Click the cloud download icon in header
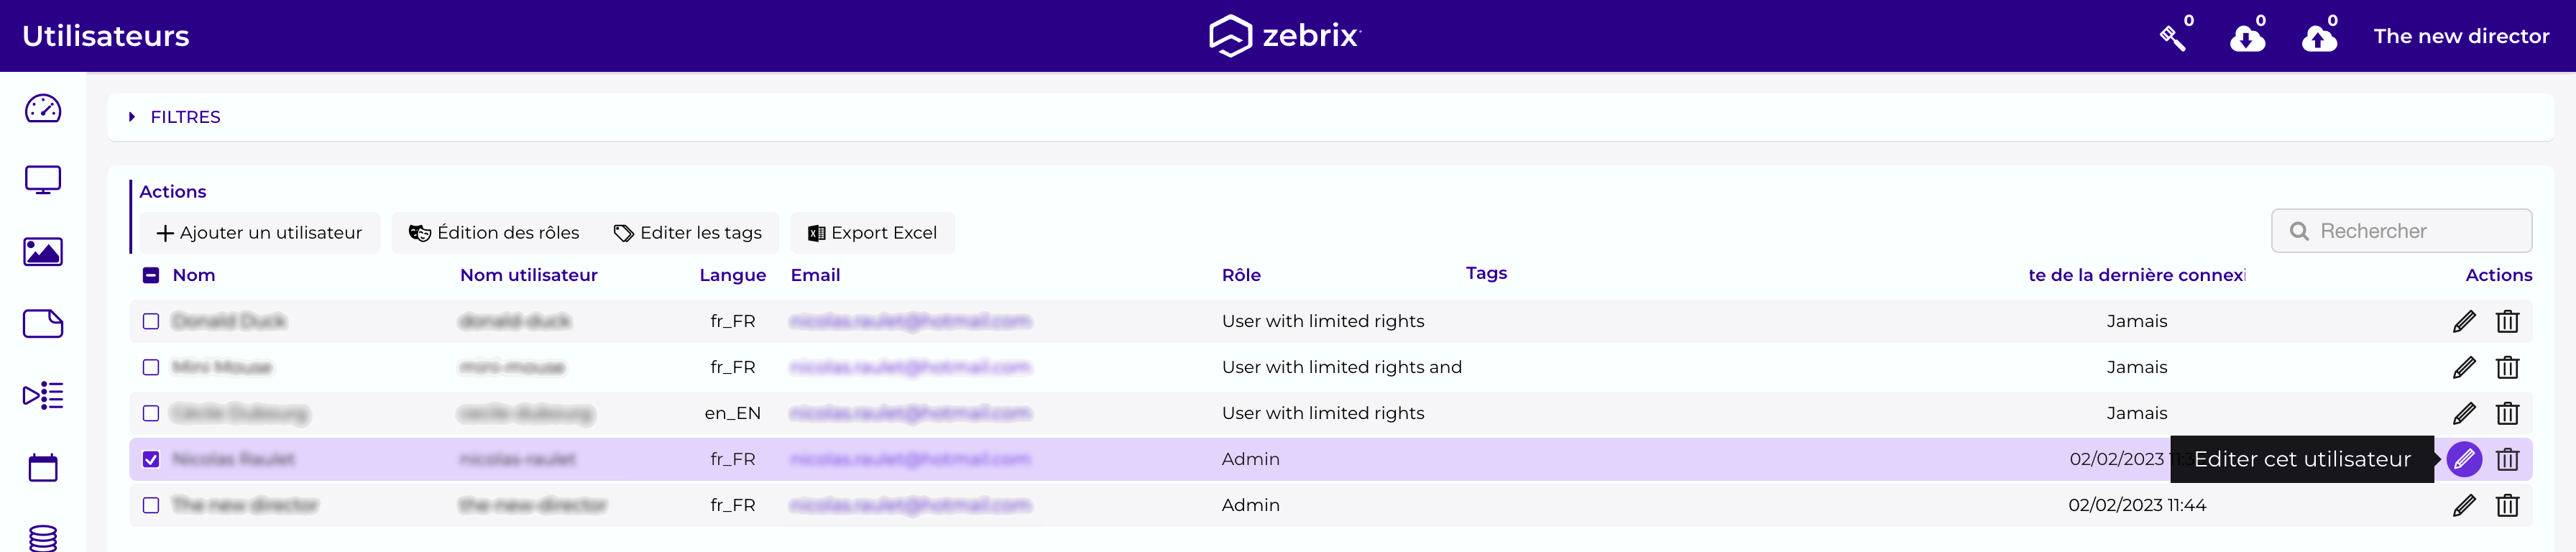Screen dimensions: 2576x552 (2247, 38)
